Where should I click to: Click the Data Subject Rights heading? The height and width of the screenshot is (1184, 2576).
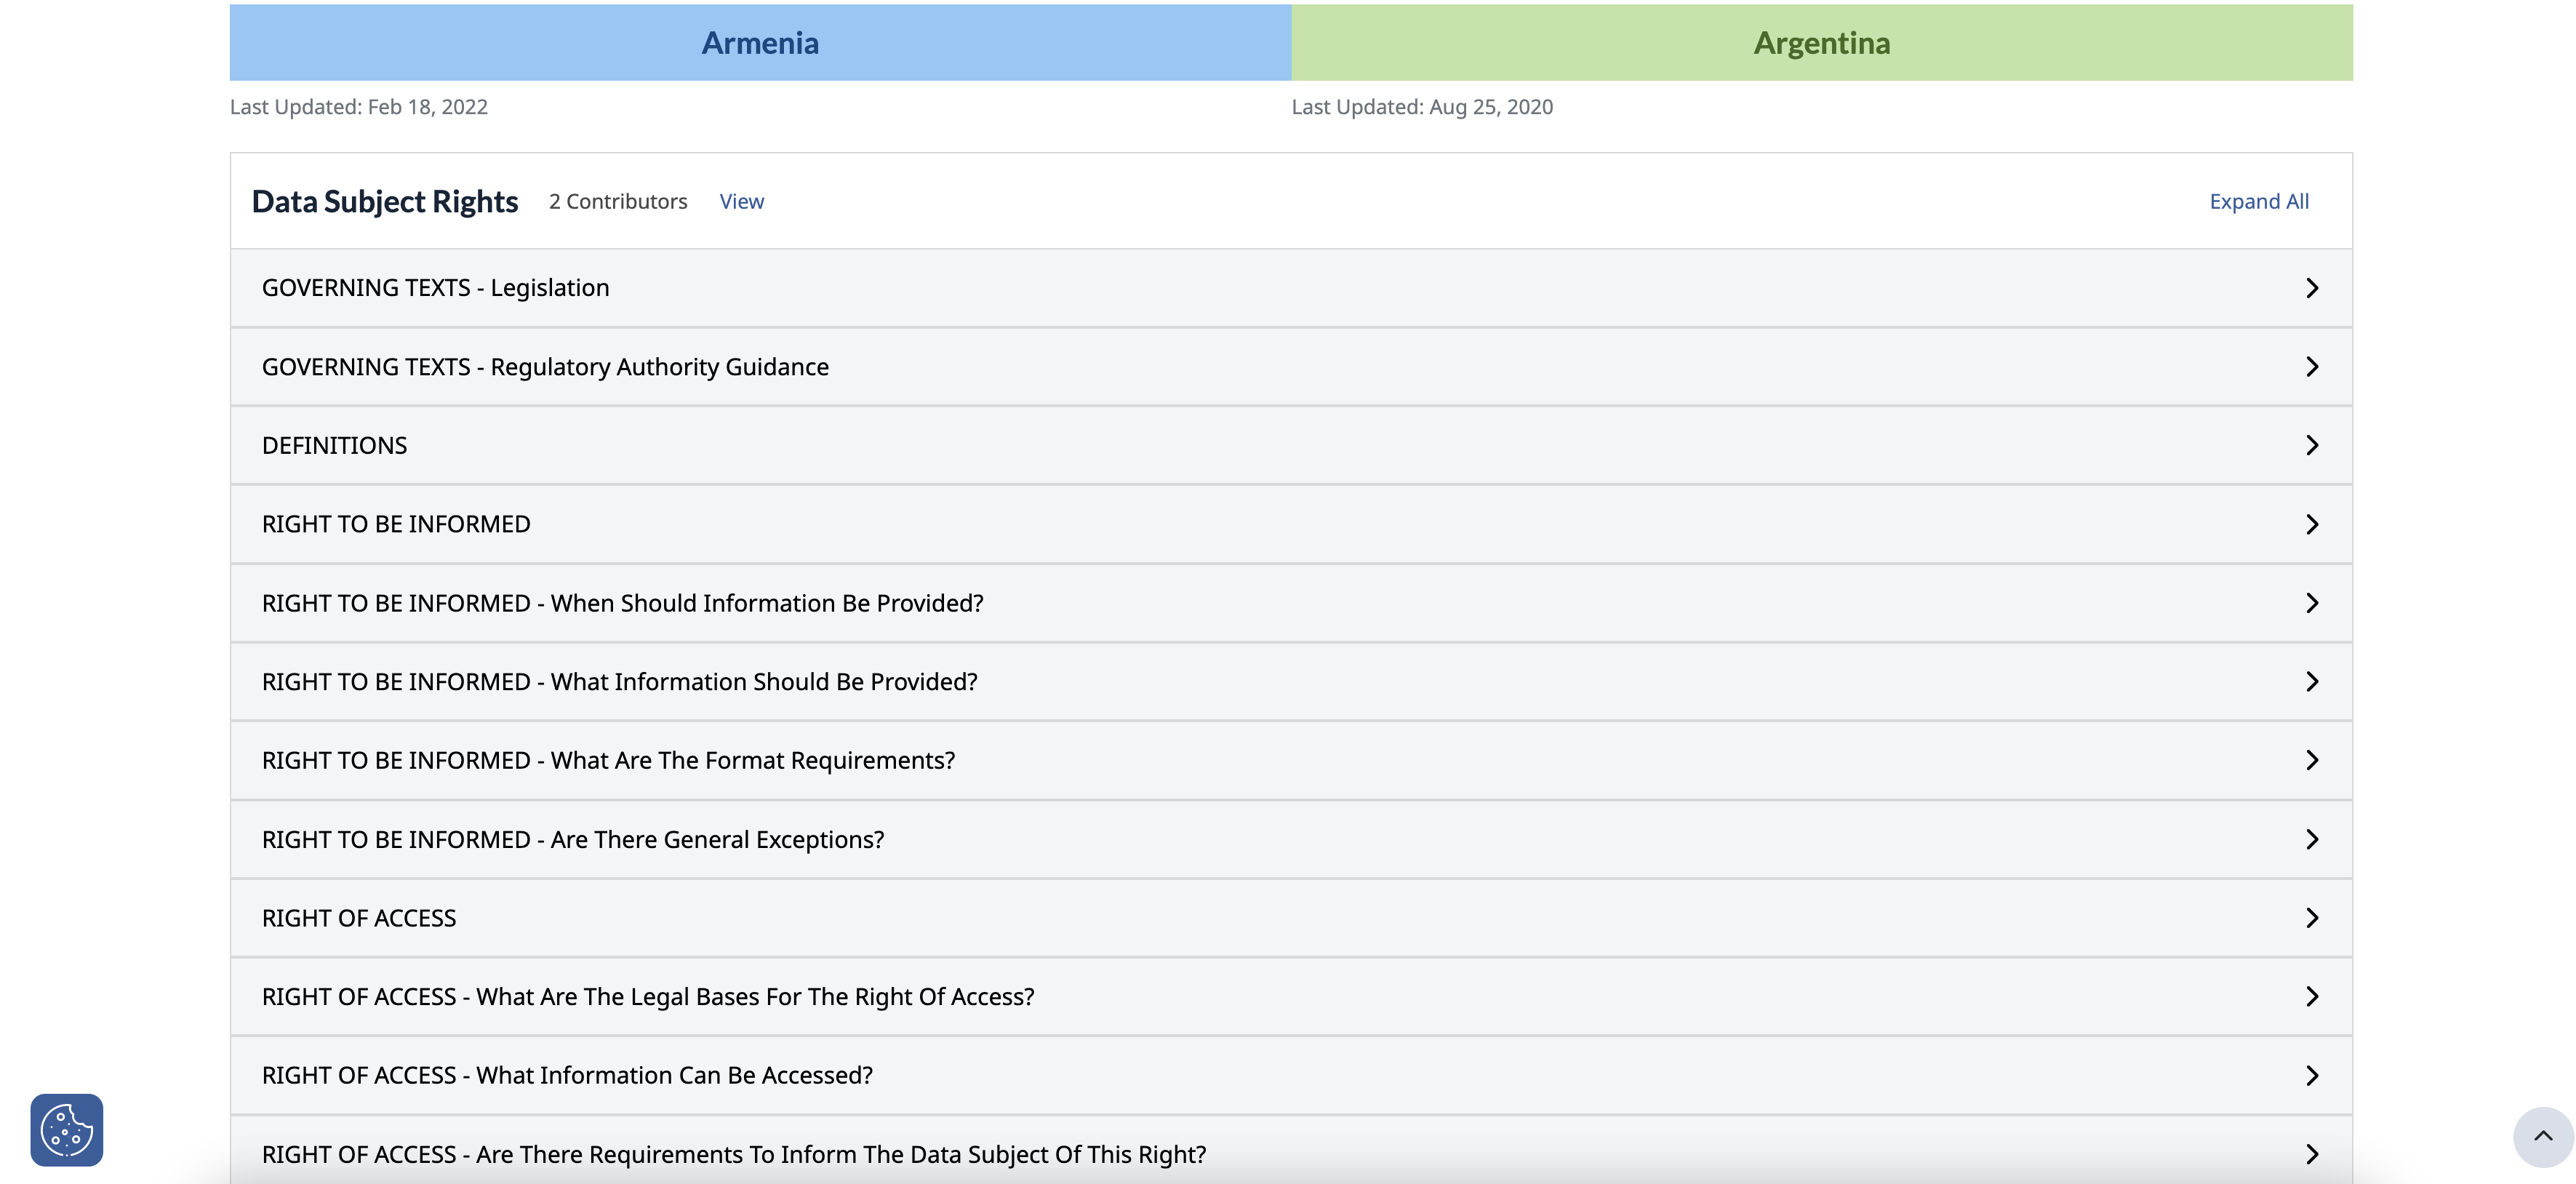coord(385,201)
